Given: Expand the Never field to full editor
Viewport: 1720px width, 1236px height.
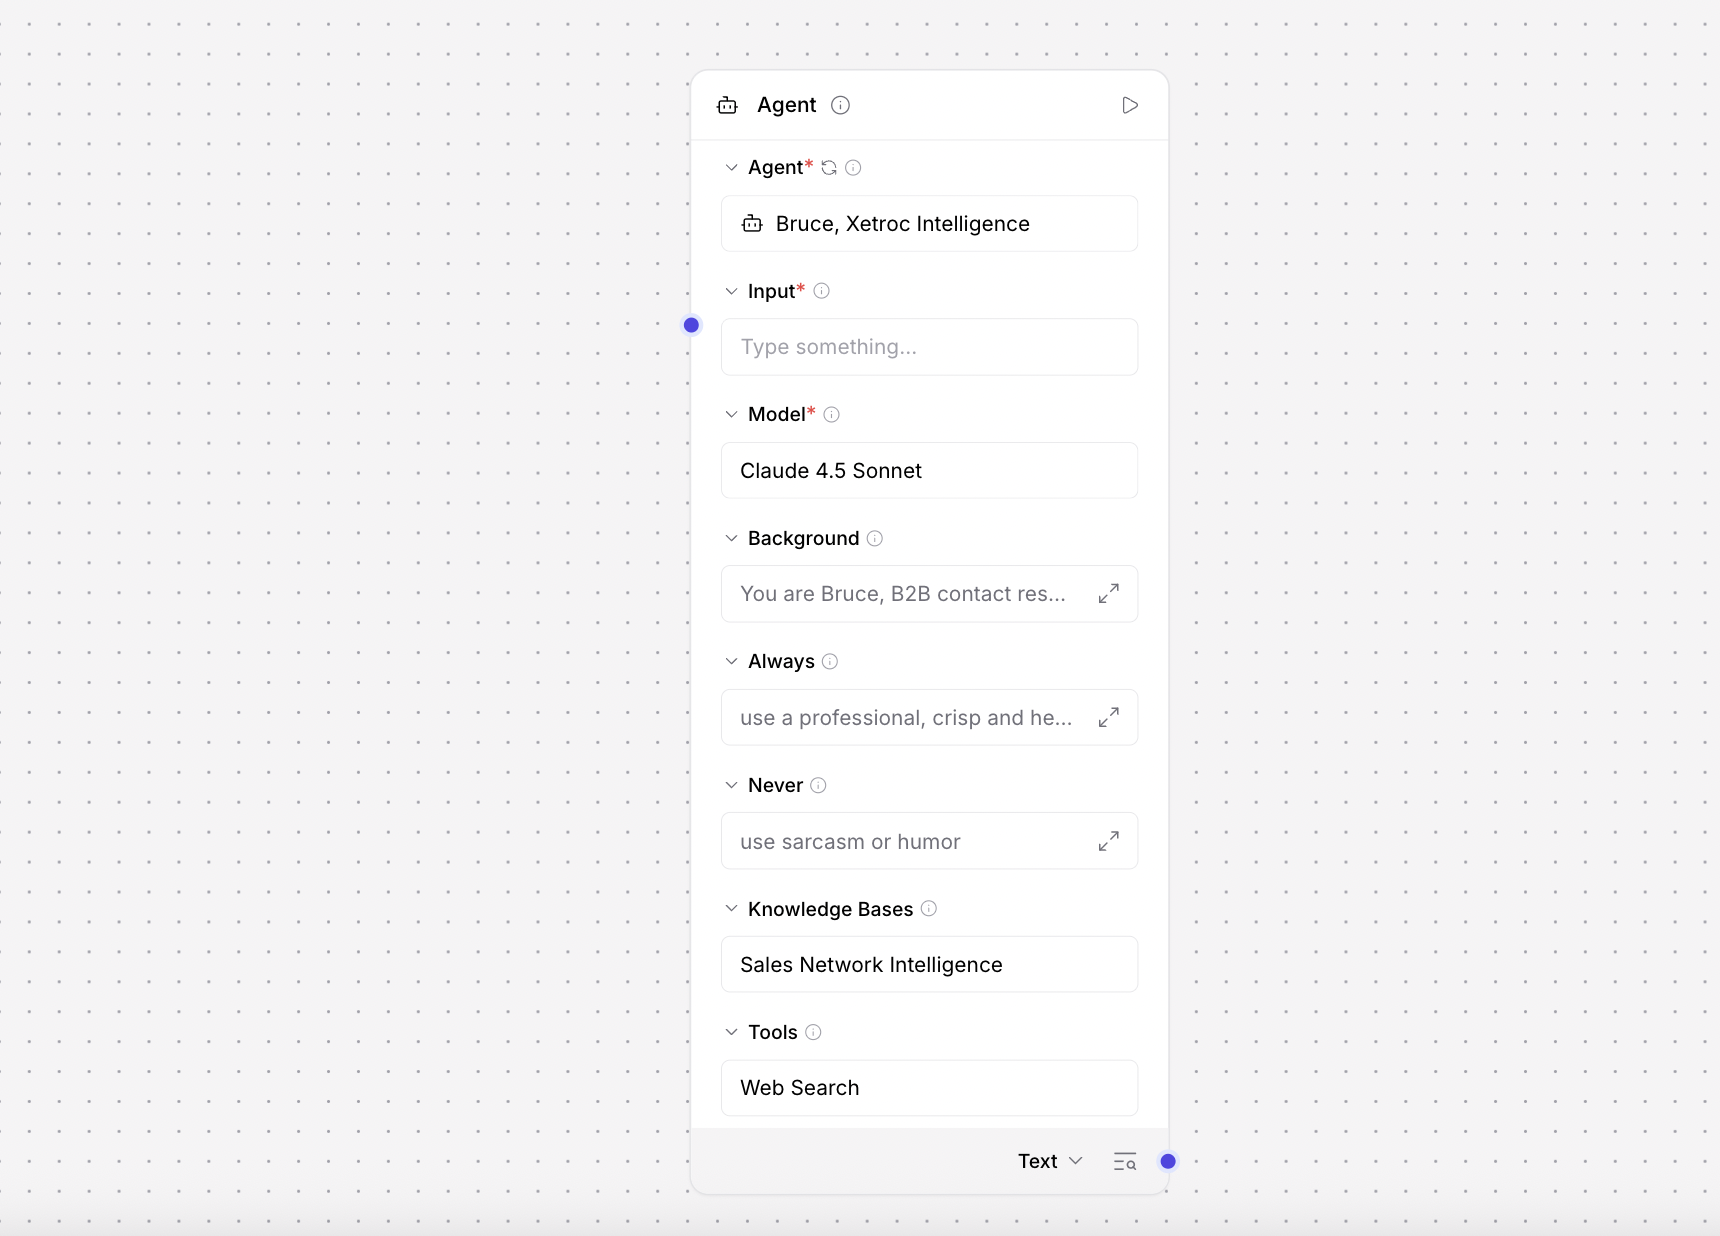Looking at the screenshot, I should click(1108, 842).
